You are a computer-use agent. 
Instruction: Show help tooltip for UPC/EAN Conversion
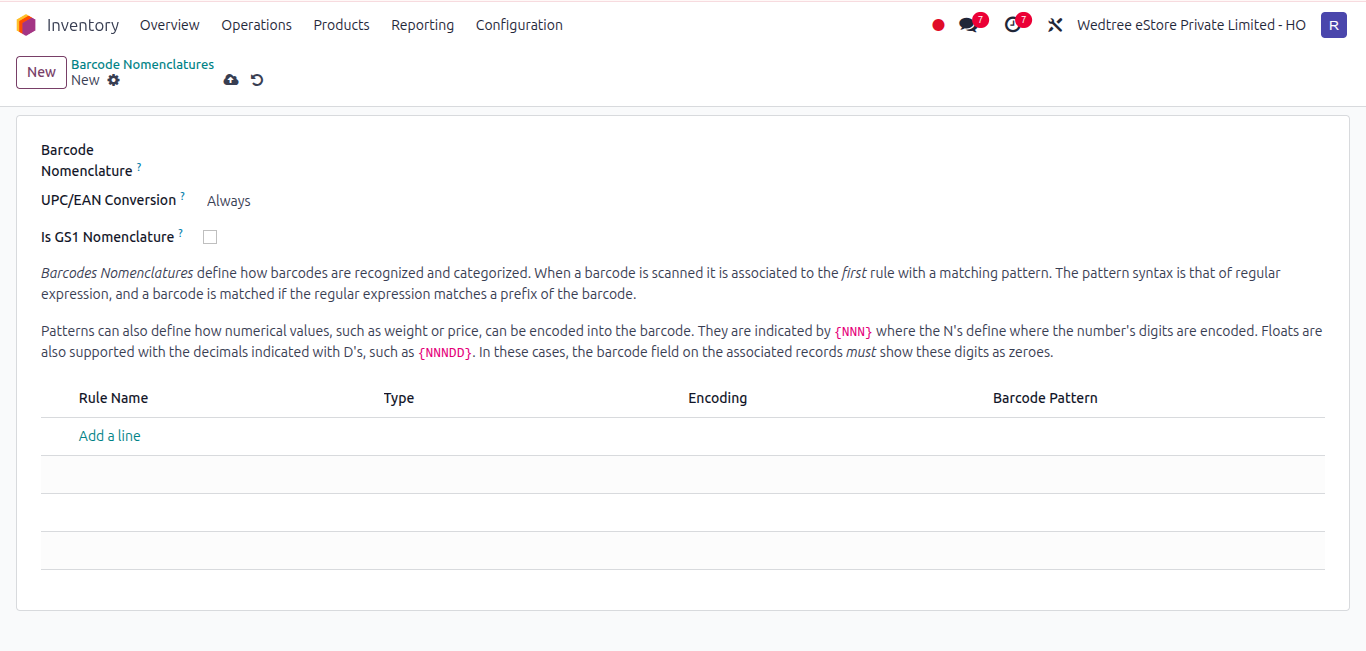tap(183, 196)
